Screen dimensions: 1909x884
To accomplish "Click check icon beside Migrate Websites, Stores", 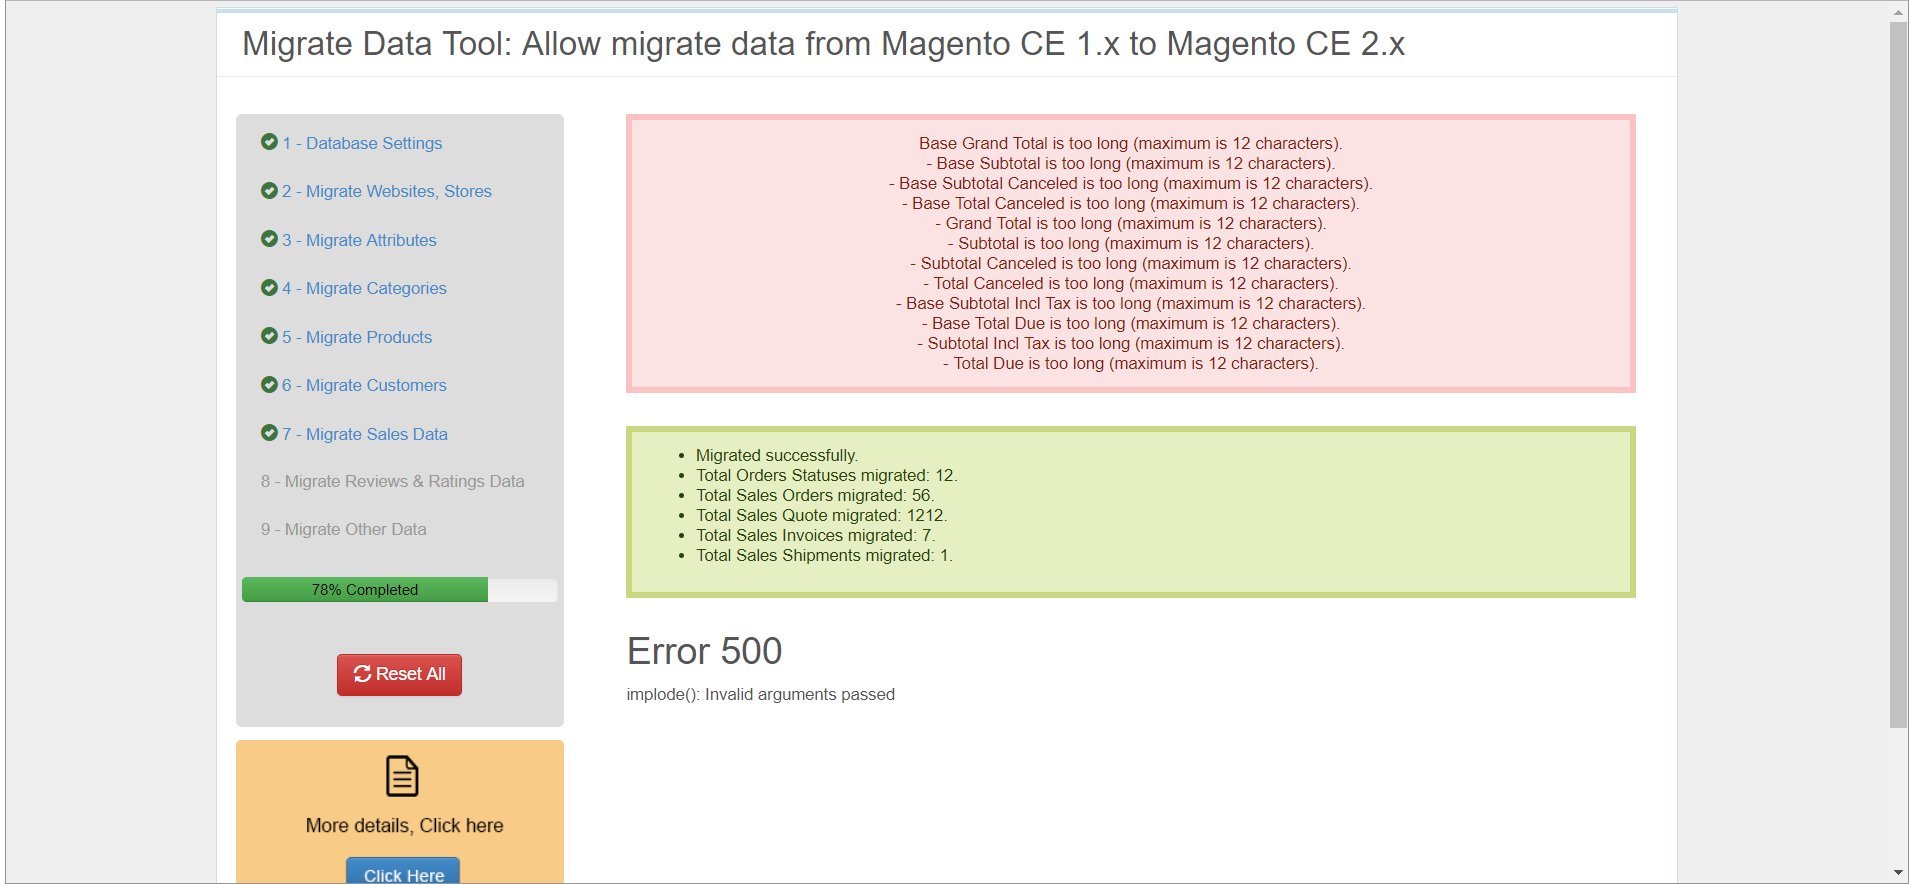I will tap(269, 190).
